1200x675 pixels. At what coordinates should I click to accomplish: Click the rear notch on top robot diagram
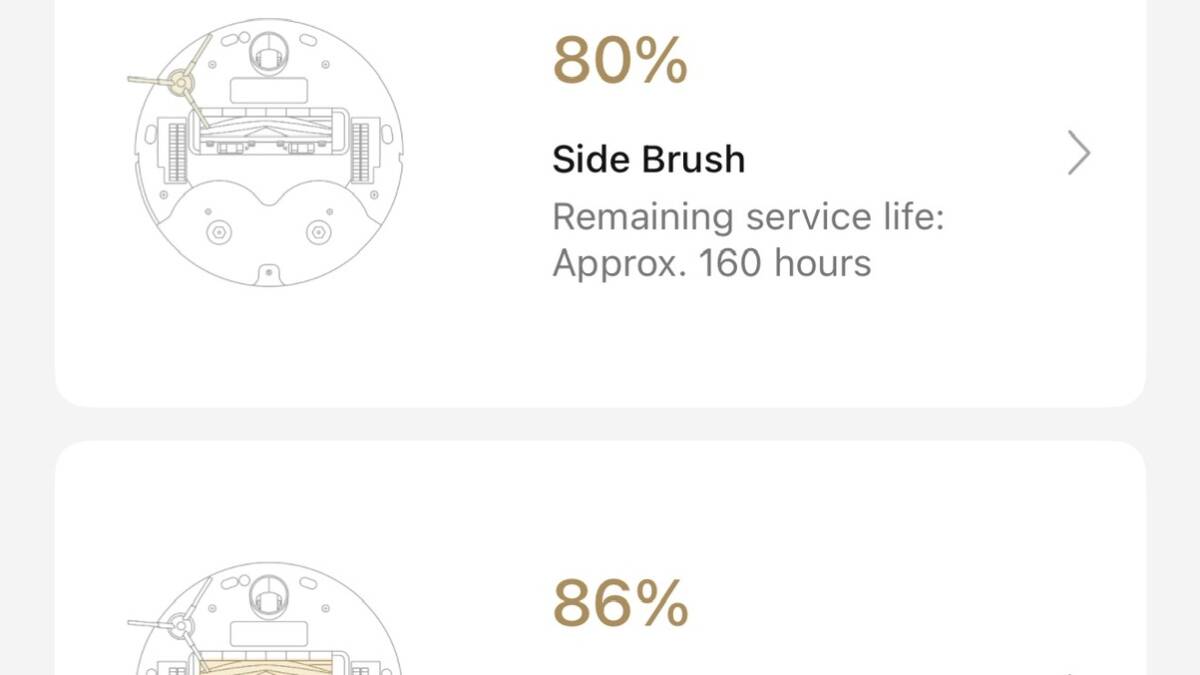click(x=268, y=271)
